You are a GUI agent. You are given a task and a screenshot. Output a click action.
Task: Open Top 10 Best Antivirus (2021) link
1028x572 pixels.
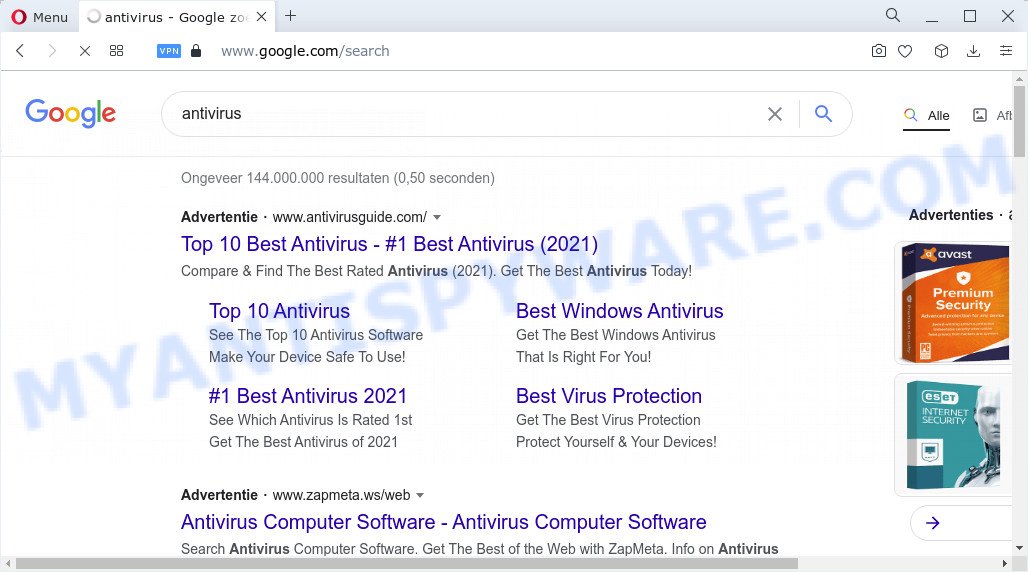click(389, 244)
